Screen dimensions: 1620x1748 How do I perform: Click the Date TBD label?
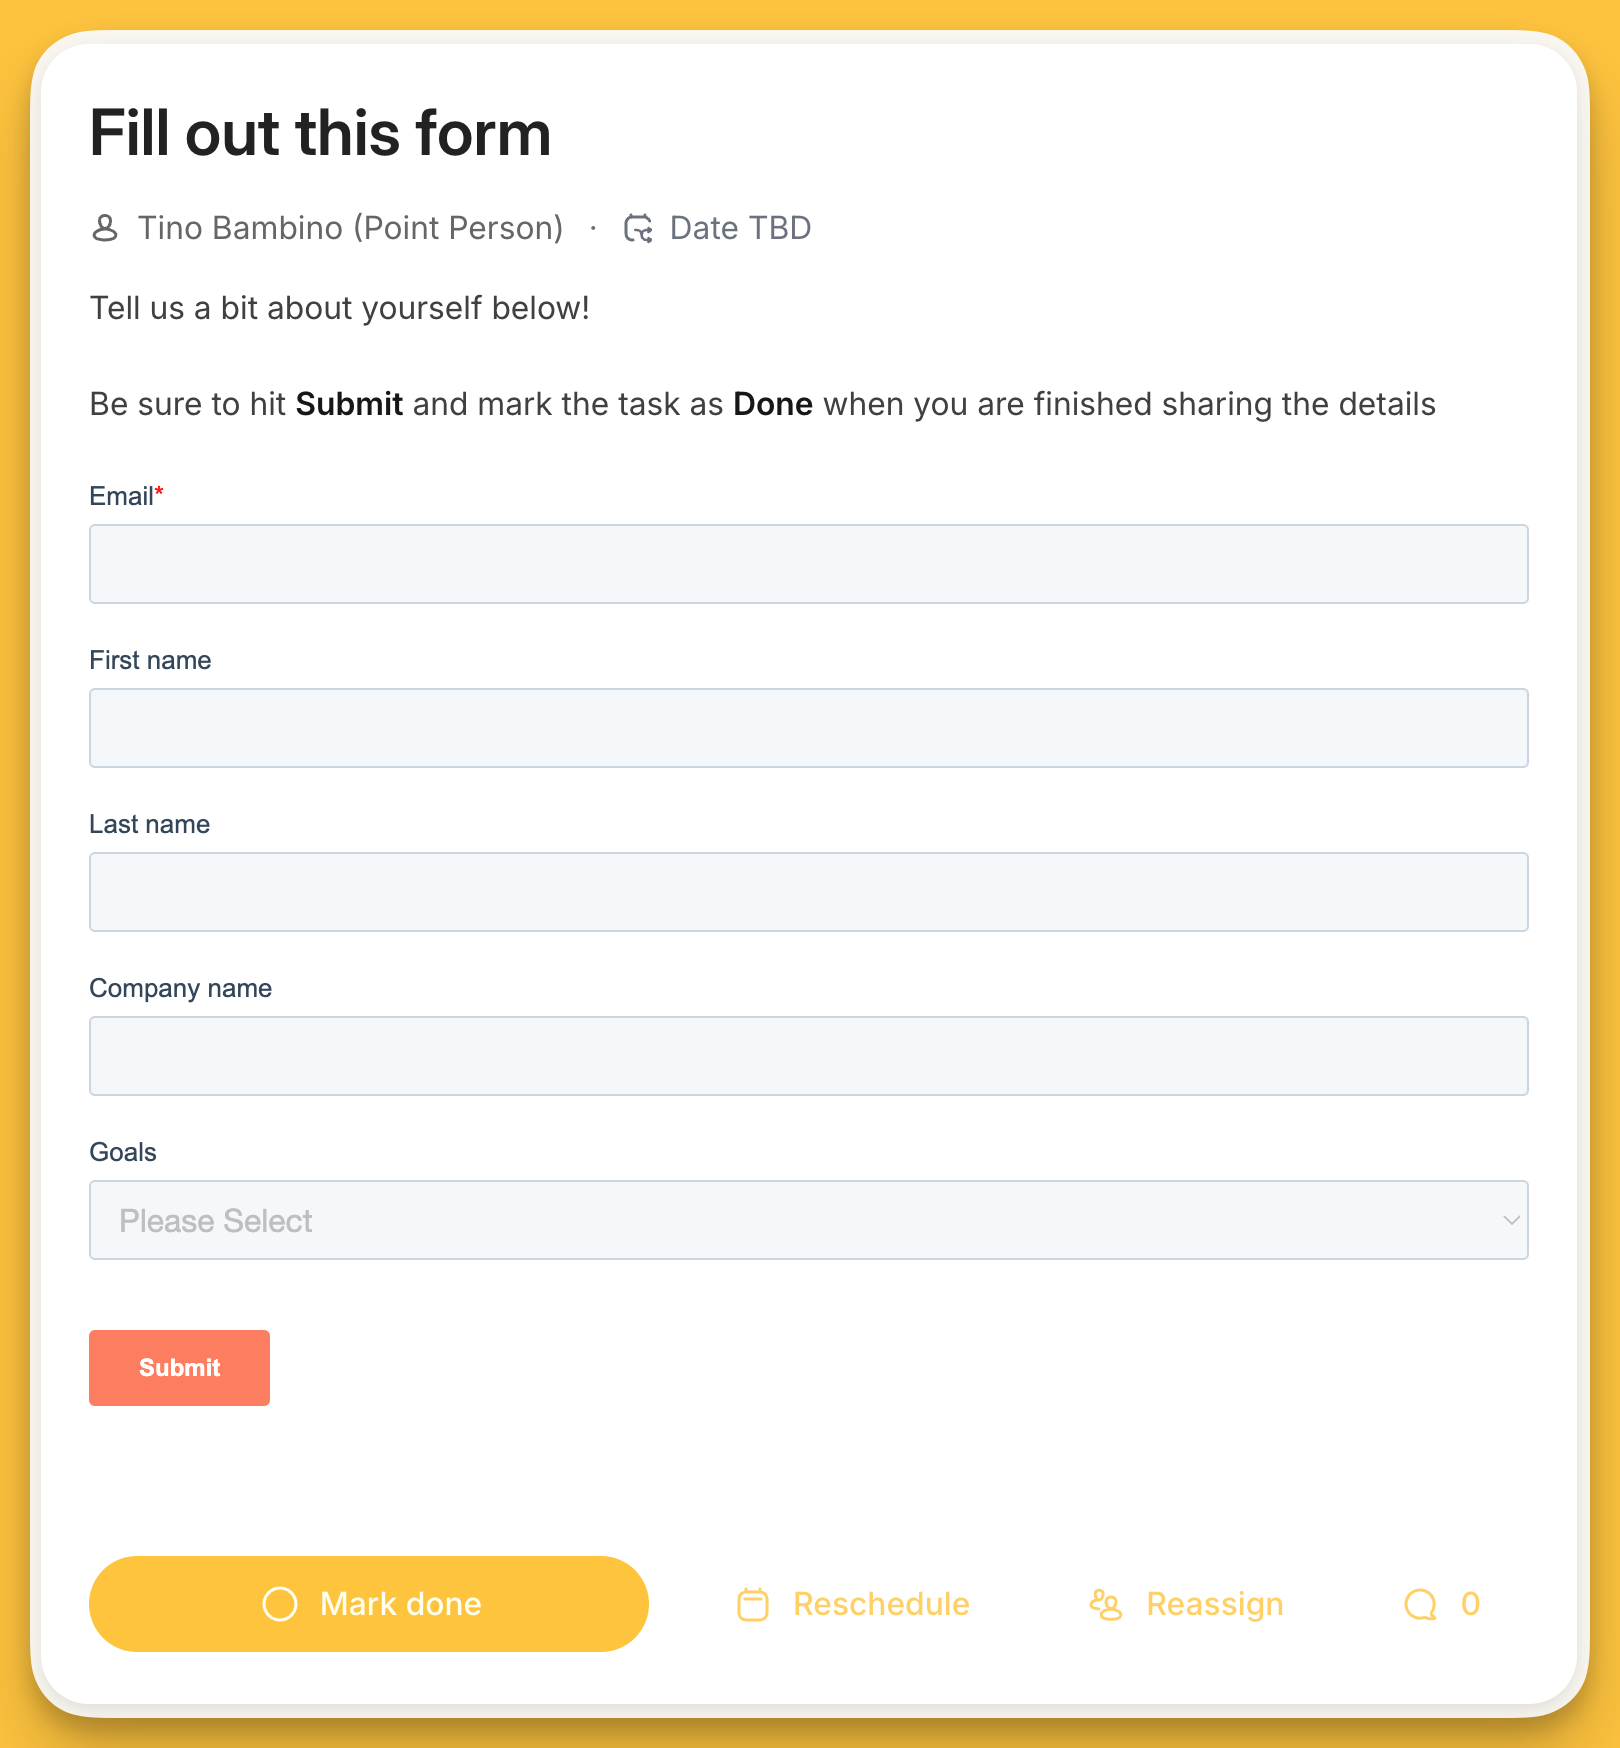click(740, 228)
